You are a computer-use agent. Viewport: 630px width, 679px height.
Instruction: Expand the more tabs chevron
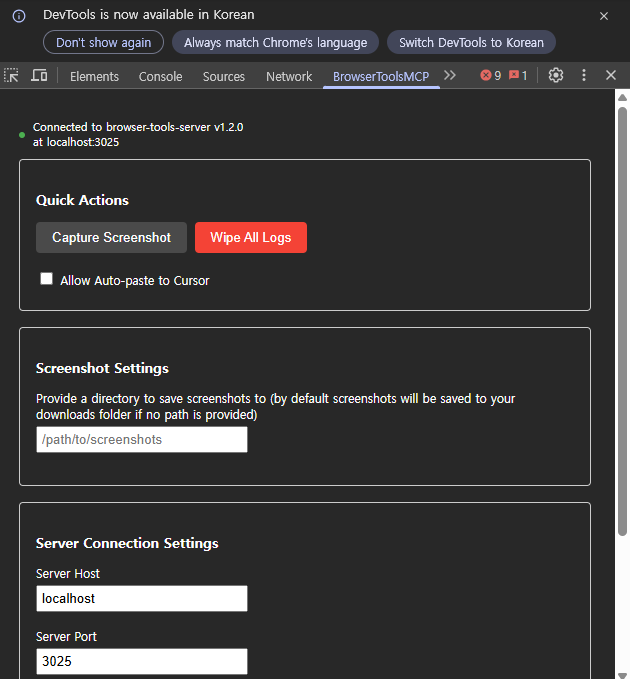coord(450,75)
